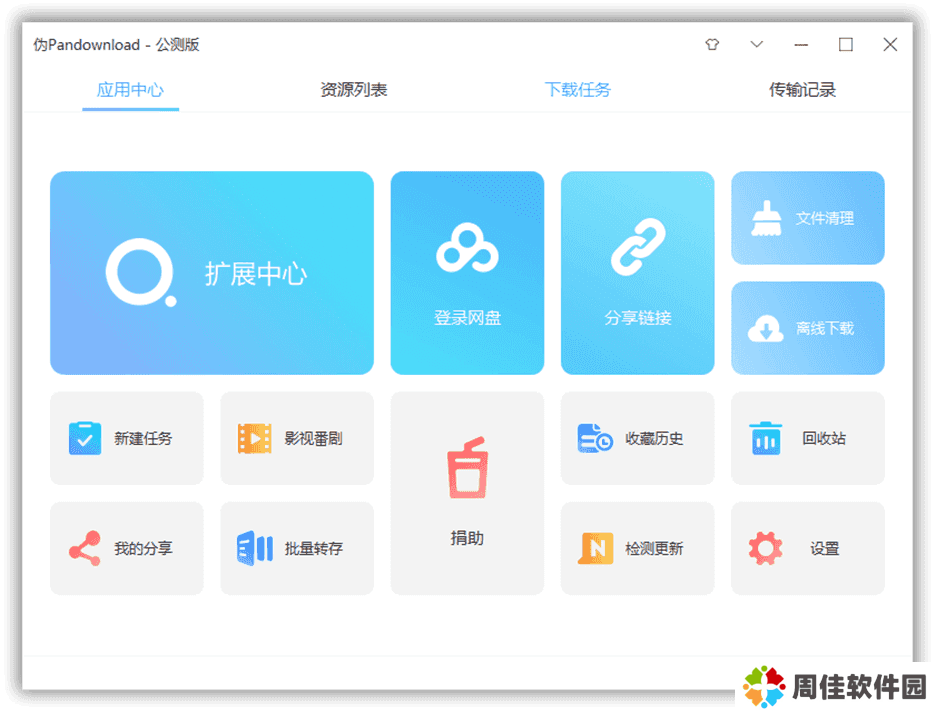Screen dimensions: 935x712
Task: Close the 伪Pandownload window
Action: [890, 45]
